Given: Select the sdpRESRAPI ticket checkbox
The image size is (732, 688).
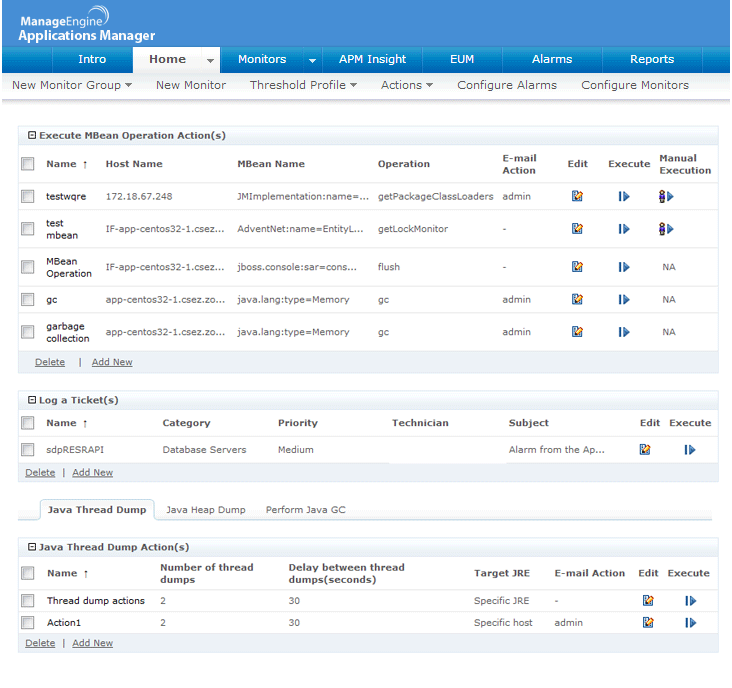Looking at the screenshot, I should coord(28,450).
